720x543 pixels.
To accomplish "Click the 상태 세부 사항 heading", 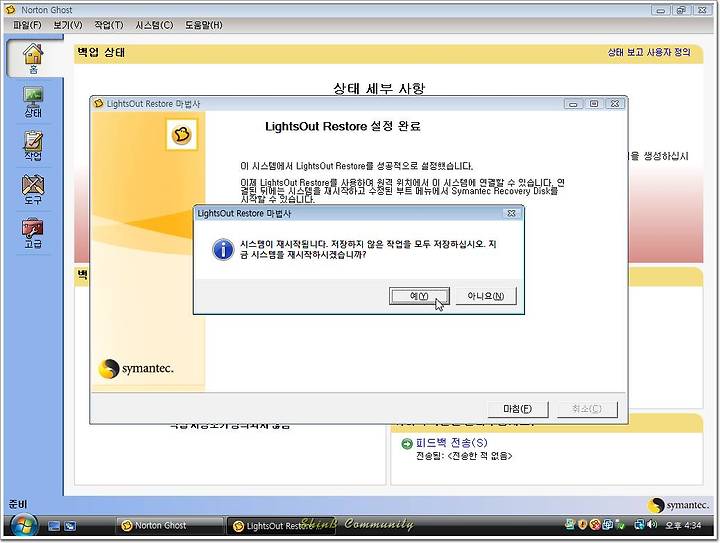I will [x=379, y=88].
